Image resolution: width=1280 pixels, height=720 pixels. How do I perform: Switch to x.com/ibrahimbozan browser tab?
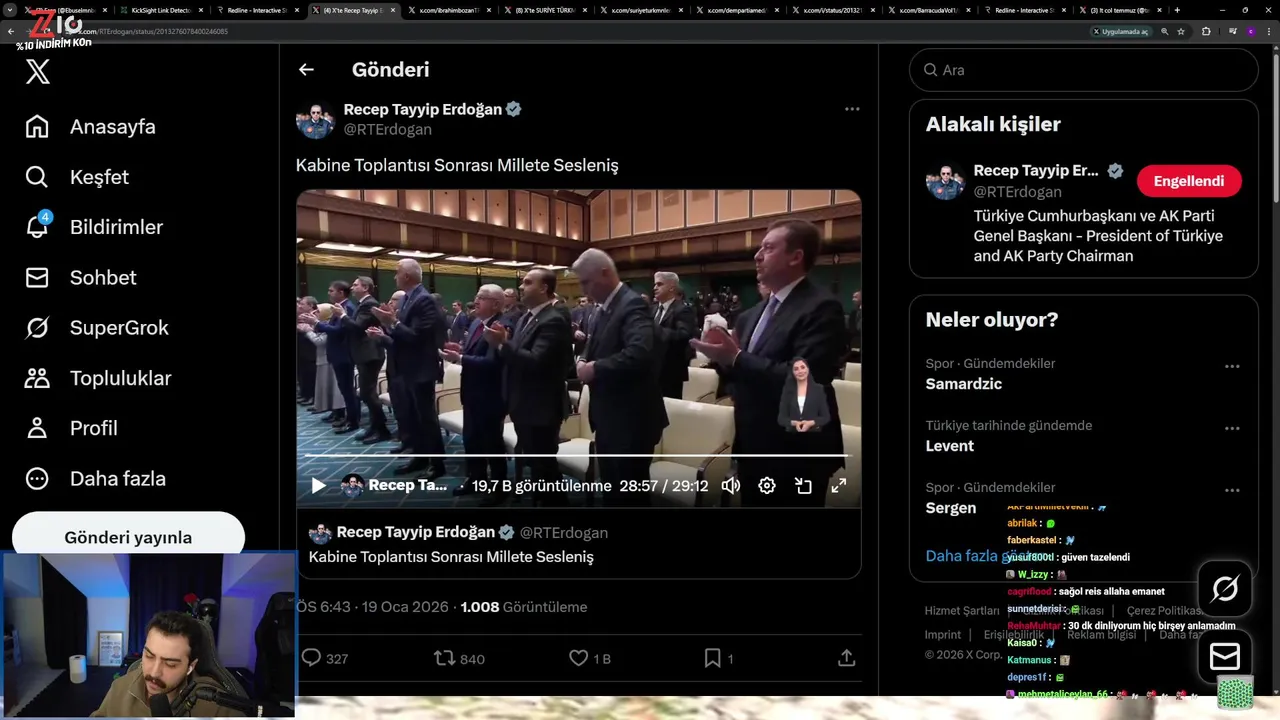click(448, 10)
